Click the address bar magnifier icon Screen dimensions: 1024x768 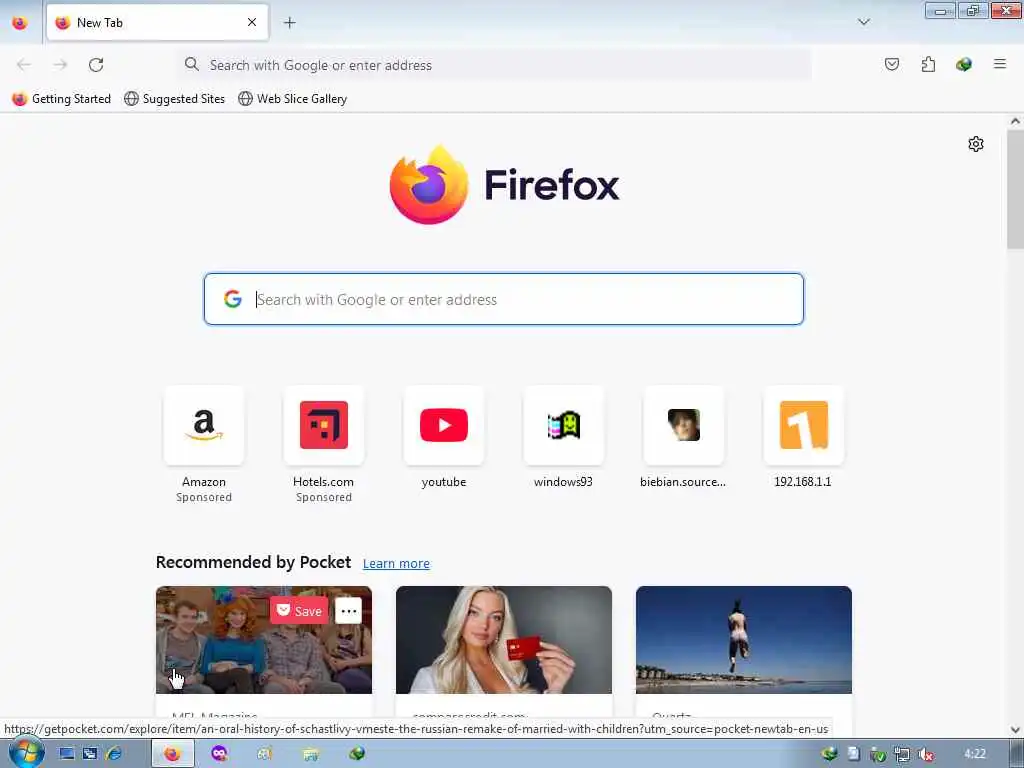[191, 64]
